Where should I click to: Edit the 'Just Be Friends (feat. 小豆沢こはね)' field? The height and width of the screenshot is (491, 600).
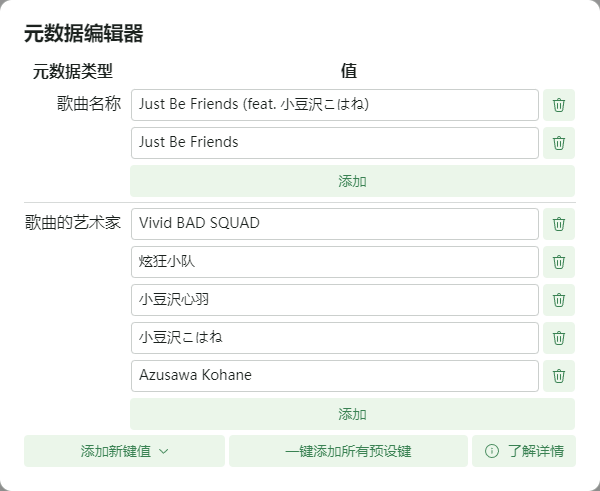(334, 105)
